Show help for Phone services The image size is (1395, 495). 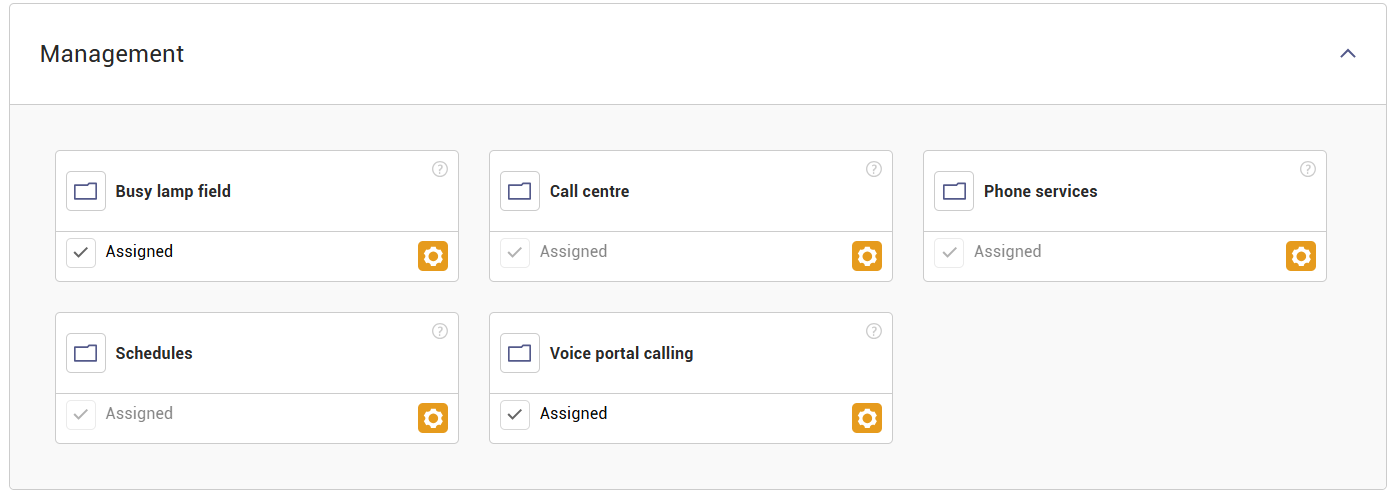[1308, 169]
